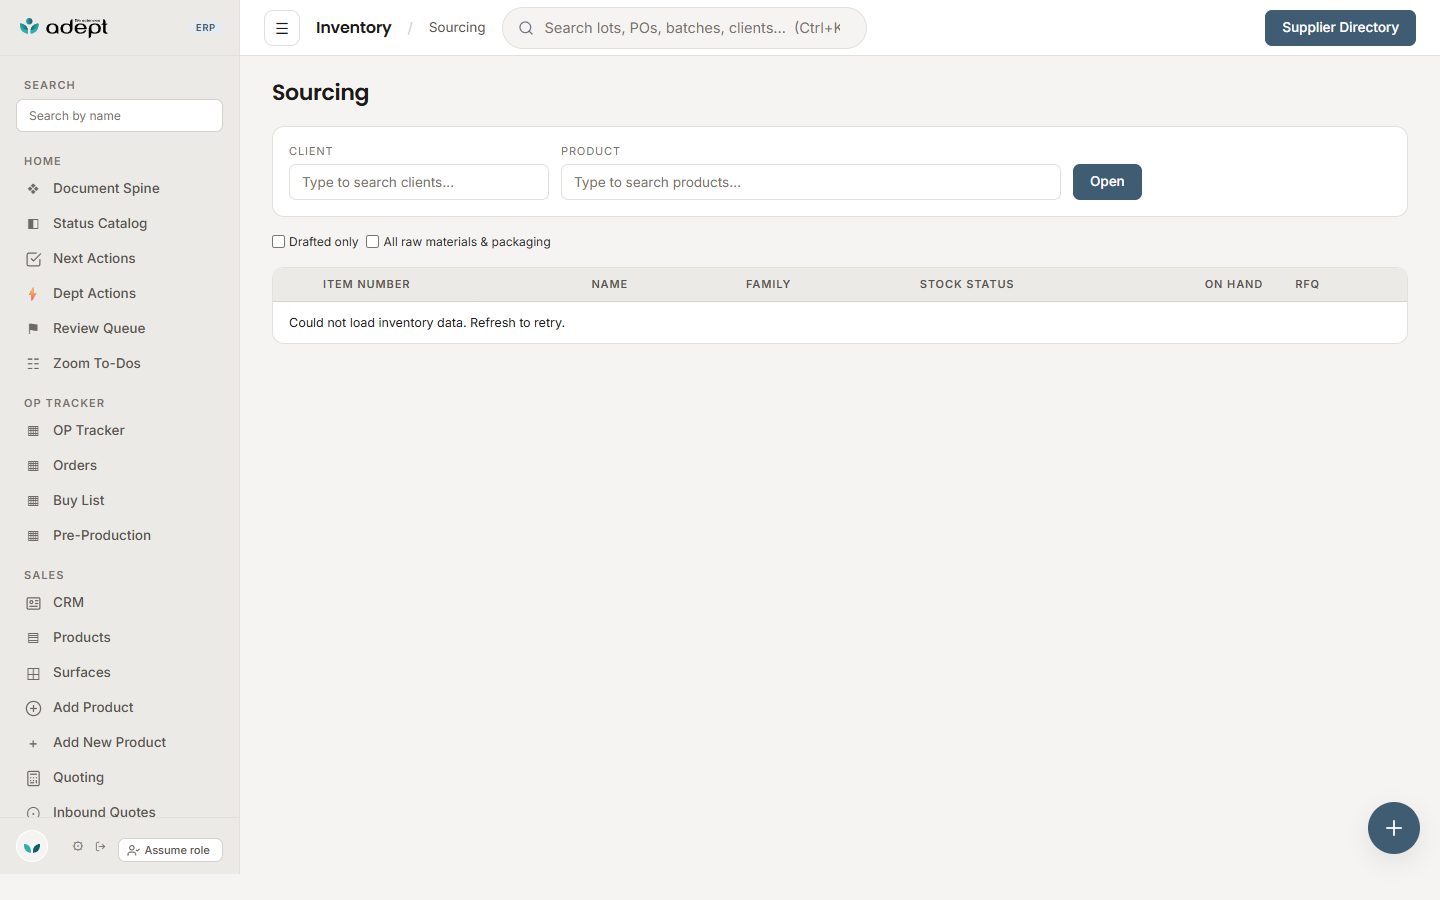Screen dimensions: 1440x900
Task: Click the floating plus add button
Action: (1394, 828)
